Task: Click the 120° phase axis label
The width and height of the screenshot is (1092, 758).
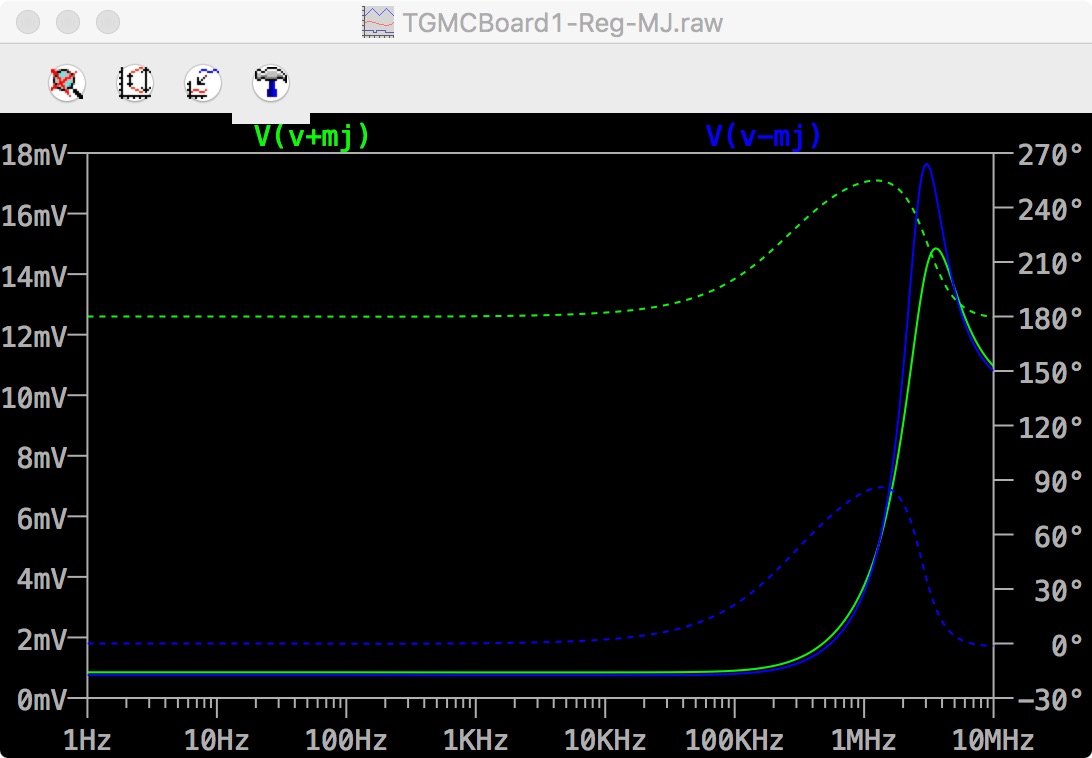Action: pos(1051,426)
